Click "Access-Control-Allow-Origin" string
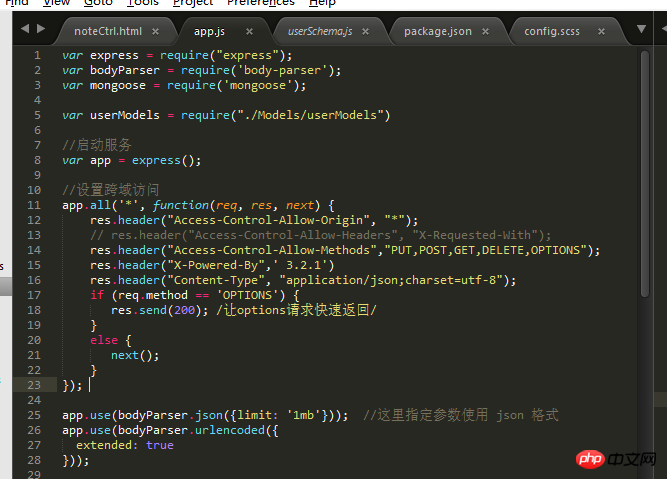The width and height of the screenshot is (667, 479). [x=268, y=220]
